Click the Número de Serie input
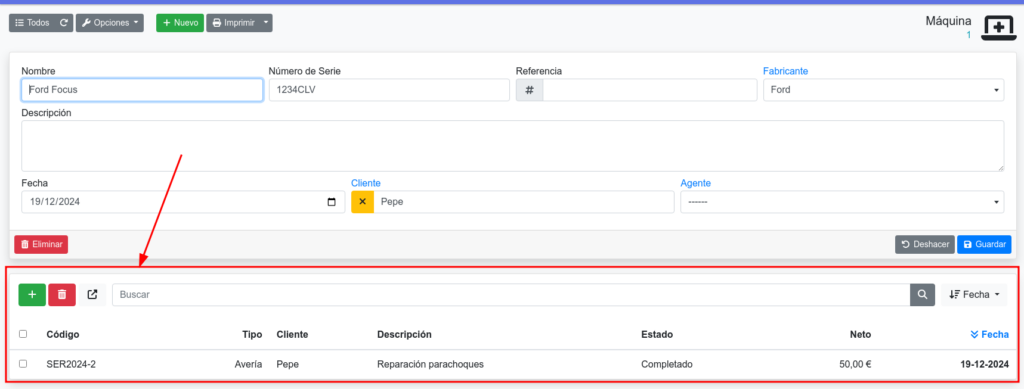Viewport: 1024px width, 389px height. [x=389, y=90]
